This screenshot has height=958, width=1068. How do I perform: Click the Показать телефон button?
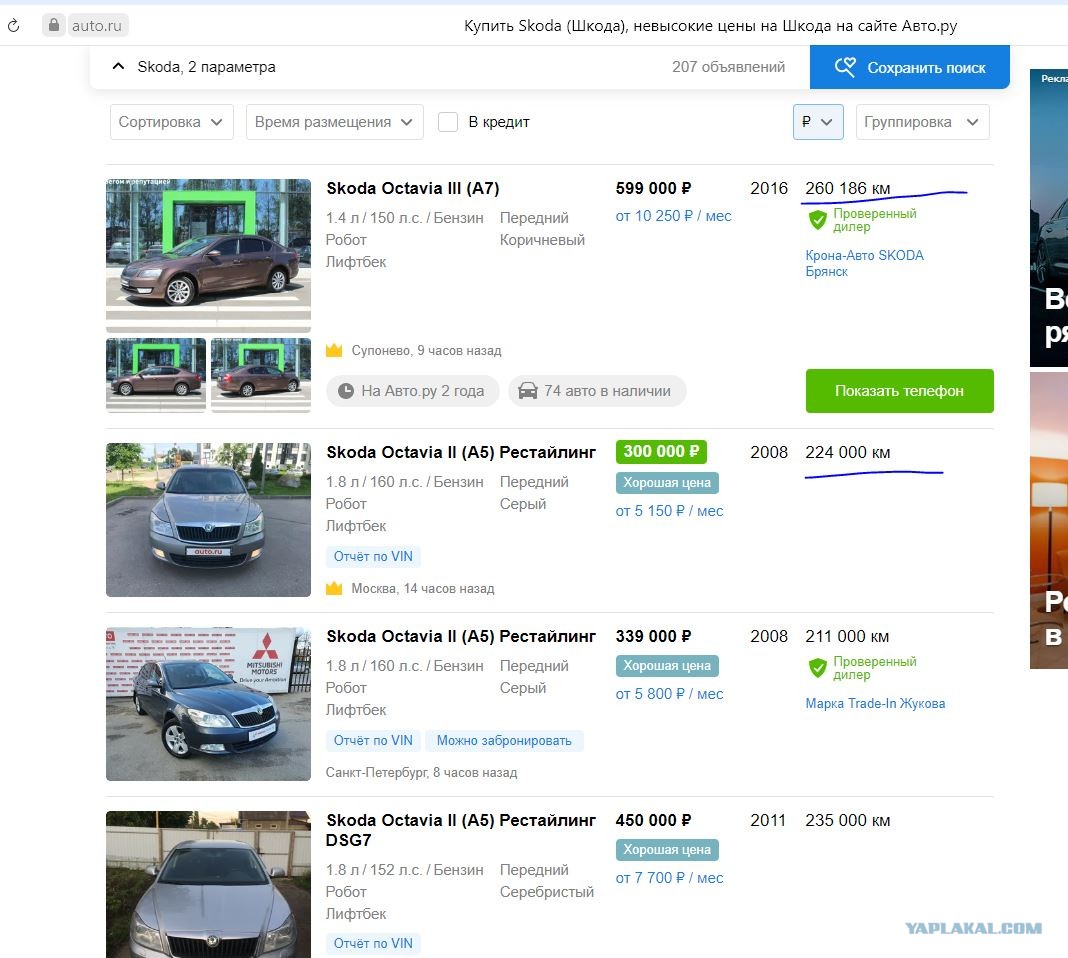tap(899, 391)
